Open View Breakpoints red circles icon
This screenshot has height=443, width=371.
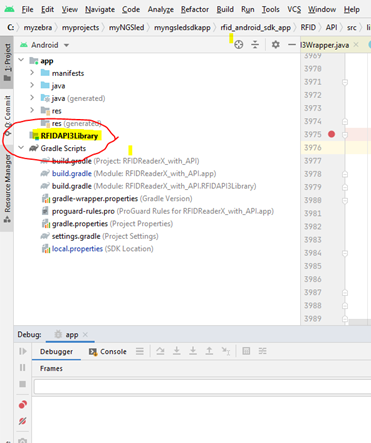pyautogui.click(x=23, y=404)
